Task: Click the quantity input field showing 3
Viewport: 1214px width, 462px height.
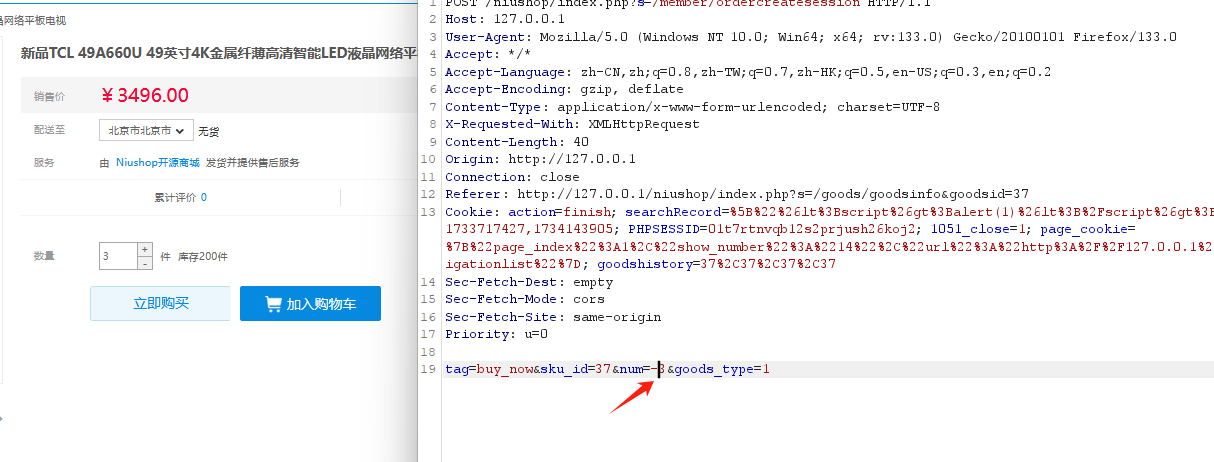Action: pos(118,256)
